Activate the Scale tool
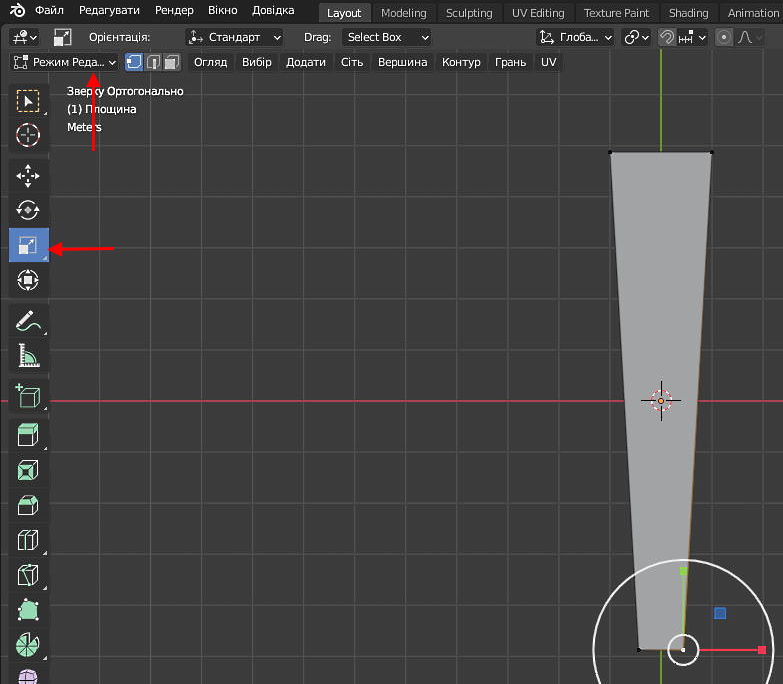 pyautogui.click(x=28, y=245)
